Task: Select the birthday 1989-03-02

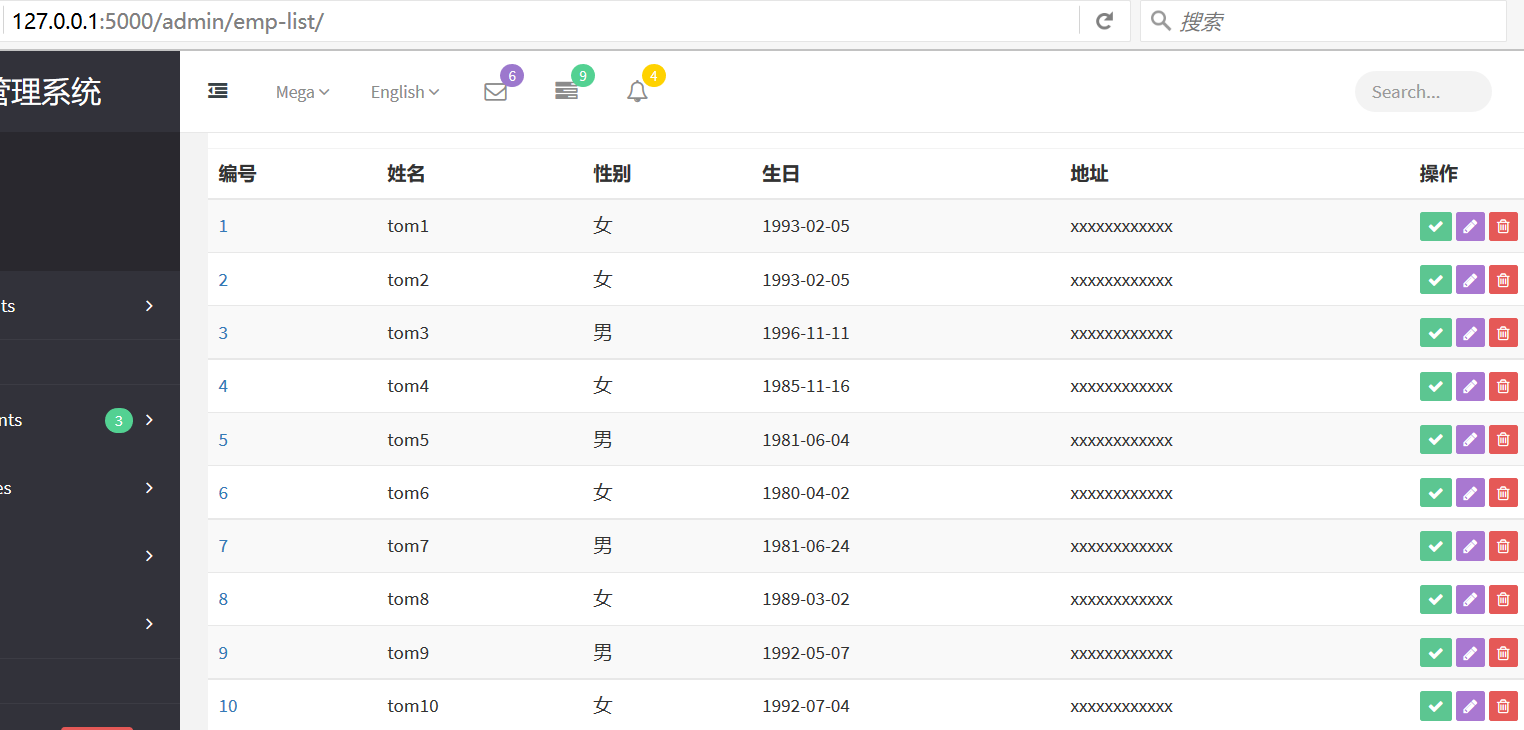Action: [x=806, y=599]
